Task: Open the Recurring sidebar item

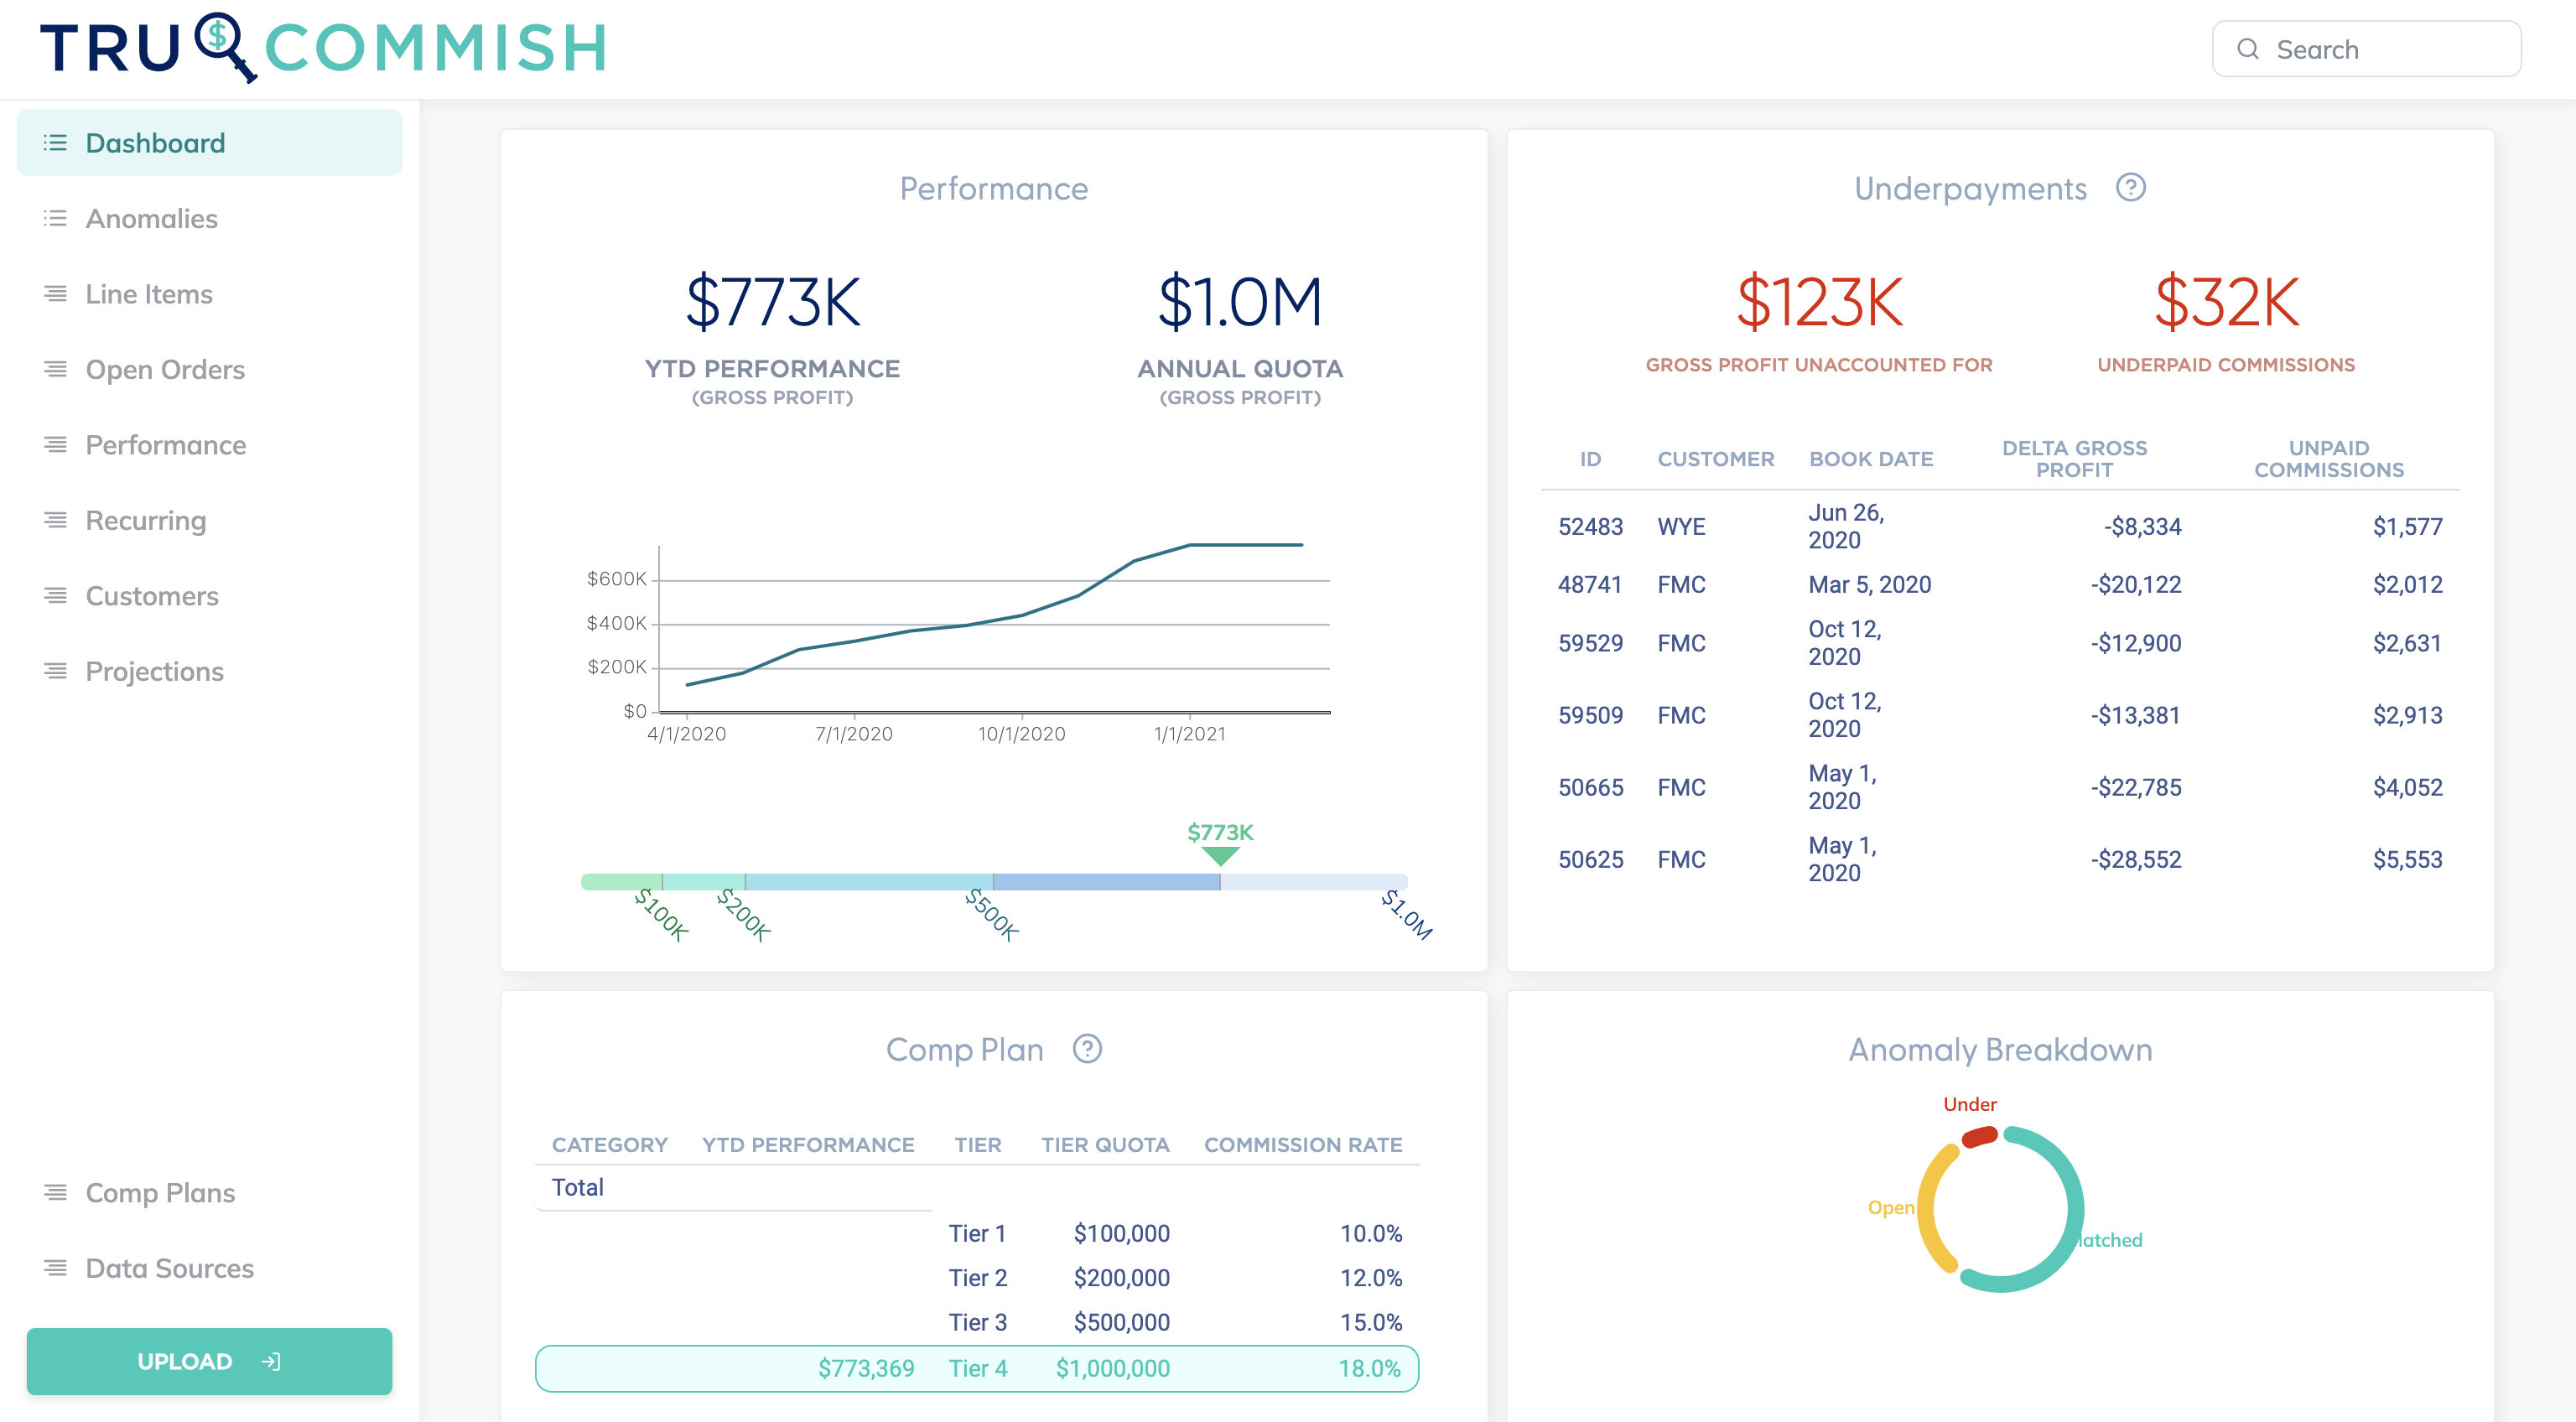Action: [x=146, y=520]
